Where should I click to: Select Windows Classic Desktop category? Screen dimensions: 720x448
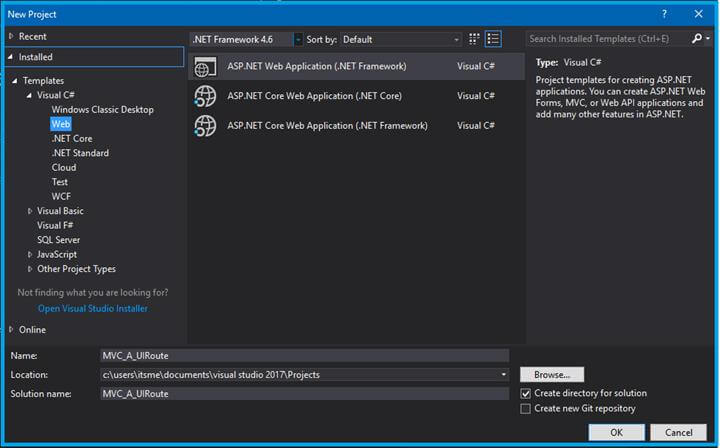tap(102, 109)
